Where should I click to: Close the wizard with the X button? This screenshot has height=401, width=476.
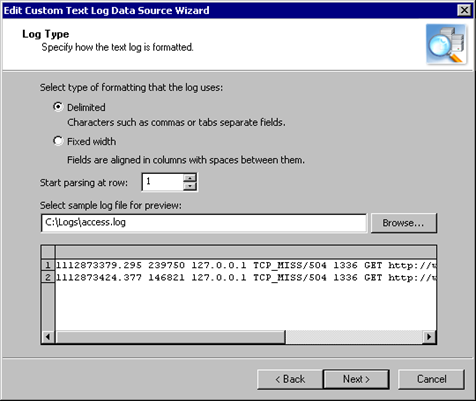pos(464,10)
